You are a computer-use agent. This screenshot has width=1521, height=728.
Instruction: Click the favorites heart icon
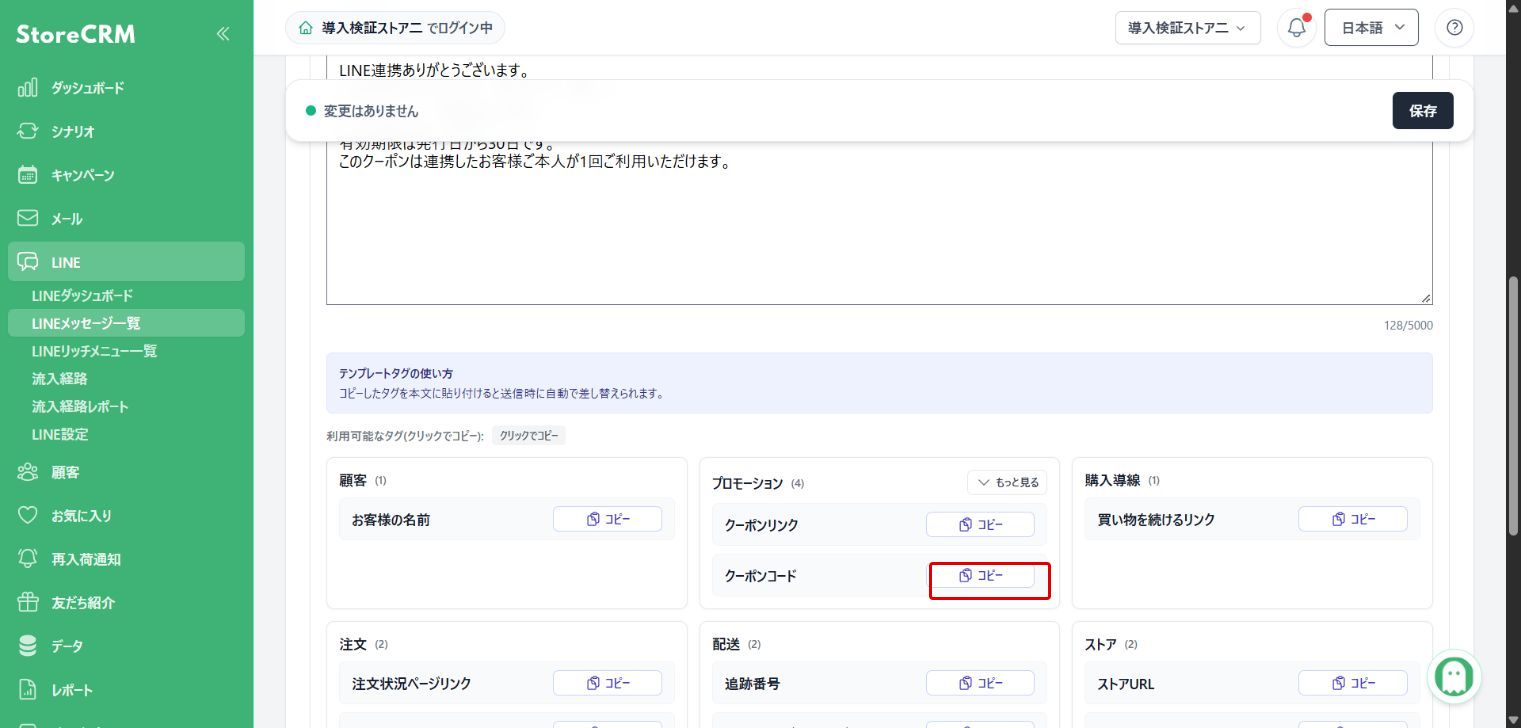coord(28,515)
